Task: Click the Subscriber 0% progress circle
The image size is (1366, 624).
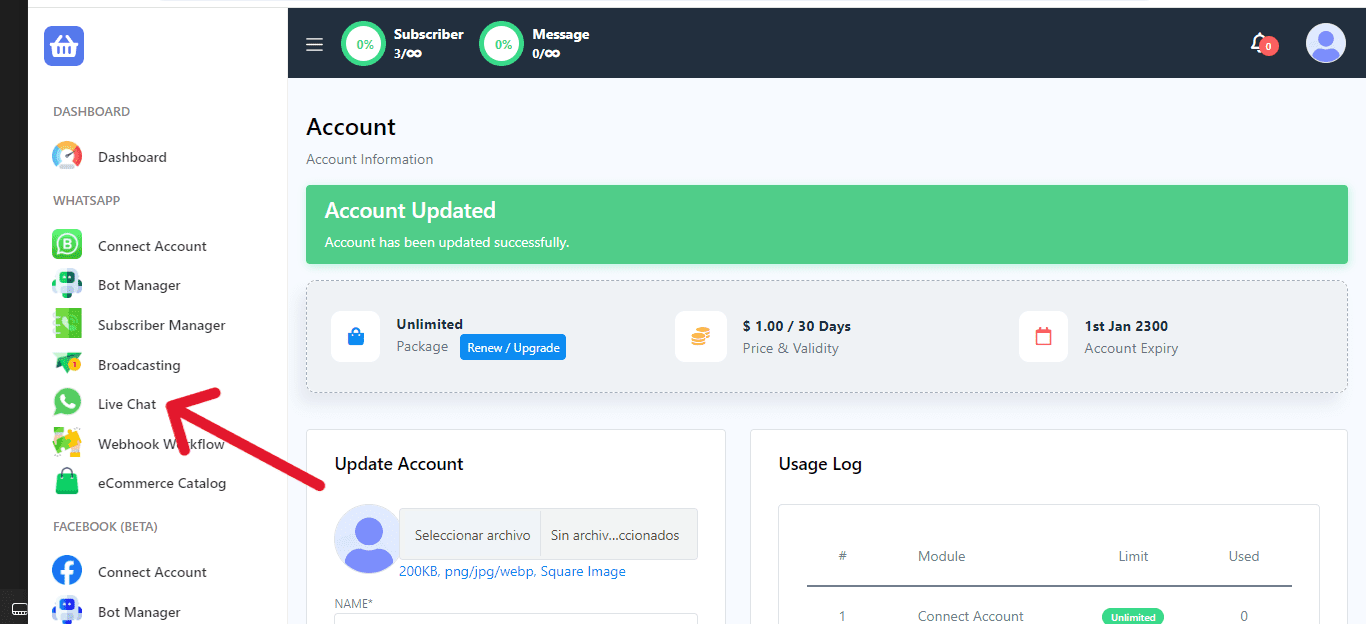Action: [x=365, y=44]
